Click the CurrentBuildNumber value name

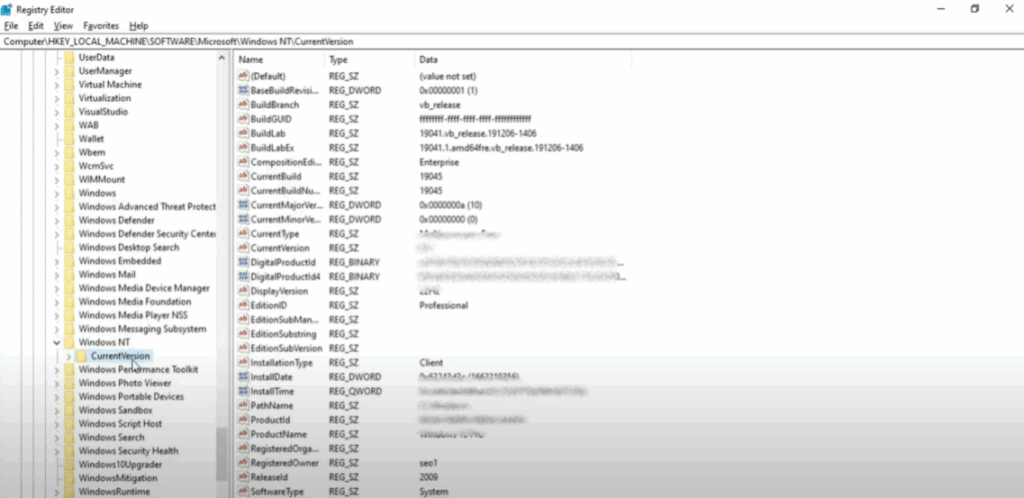pos(285,191)
